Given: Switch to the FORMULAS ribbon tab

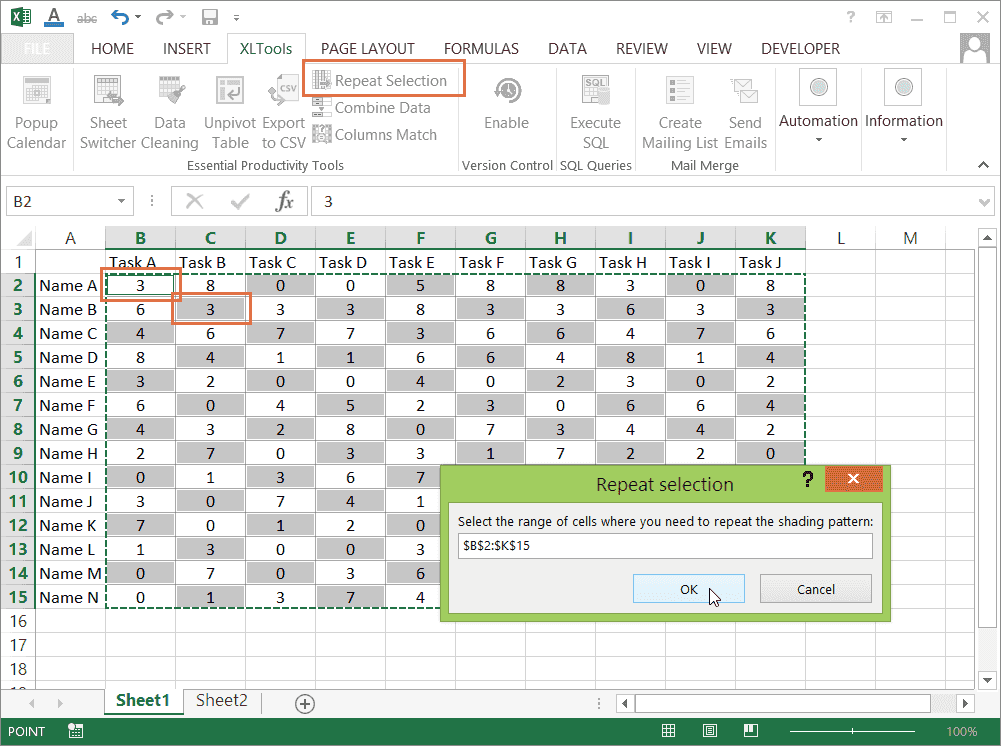Looking at the screenshot, I should pyautogui.click(x=481, y=48).
